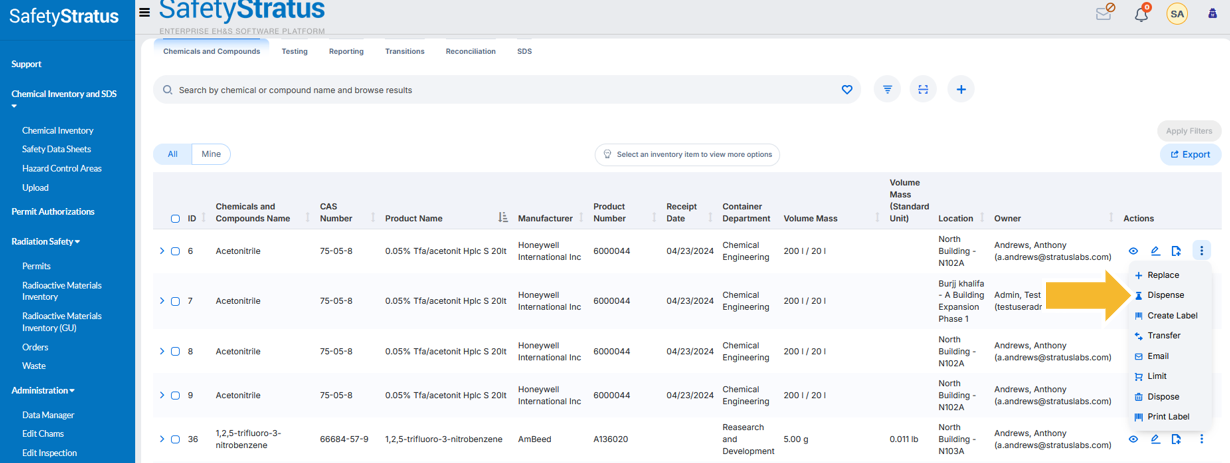Open the SA user avatar menu
The height and width of the screenshot is (463, 1230).
click(x=1177, y=14)
